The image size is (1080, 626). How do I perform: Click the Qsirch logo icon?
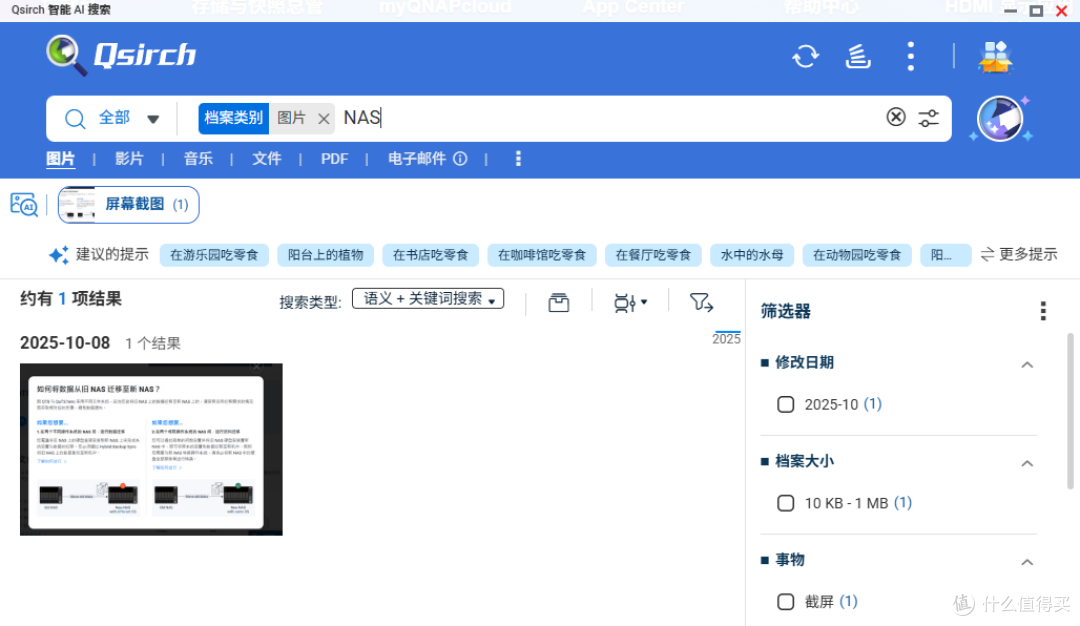pyautogui.click(x=66, y=55)
